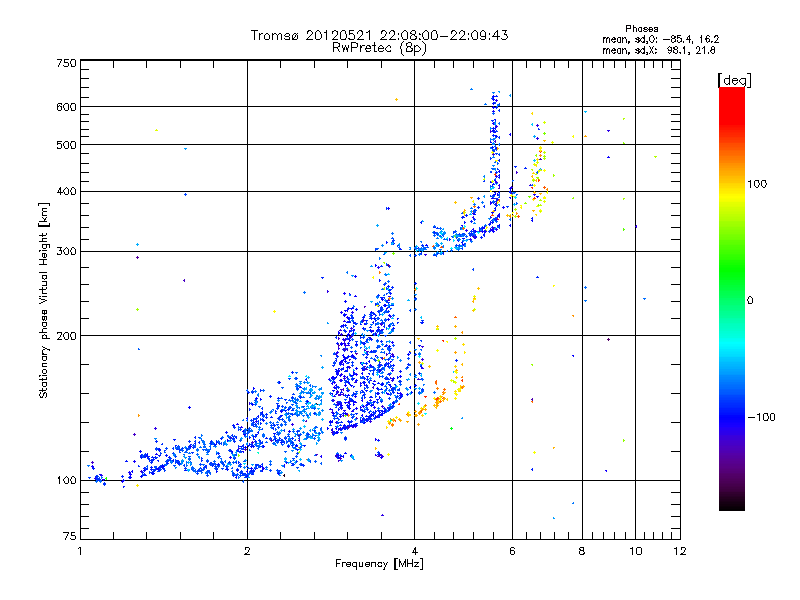
Task: Click the y-axis tick label '200'
Action: [67, 336]
